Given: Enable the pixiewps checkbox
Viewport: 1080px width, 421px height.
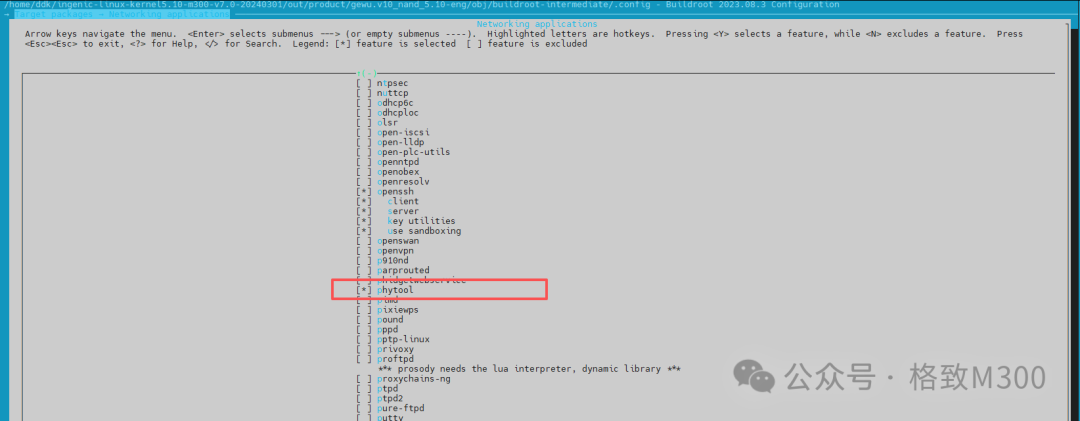Looking at the screenshot, I should [364, 310].
